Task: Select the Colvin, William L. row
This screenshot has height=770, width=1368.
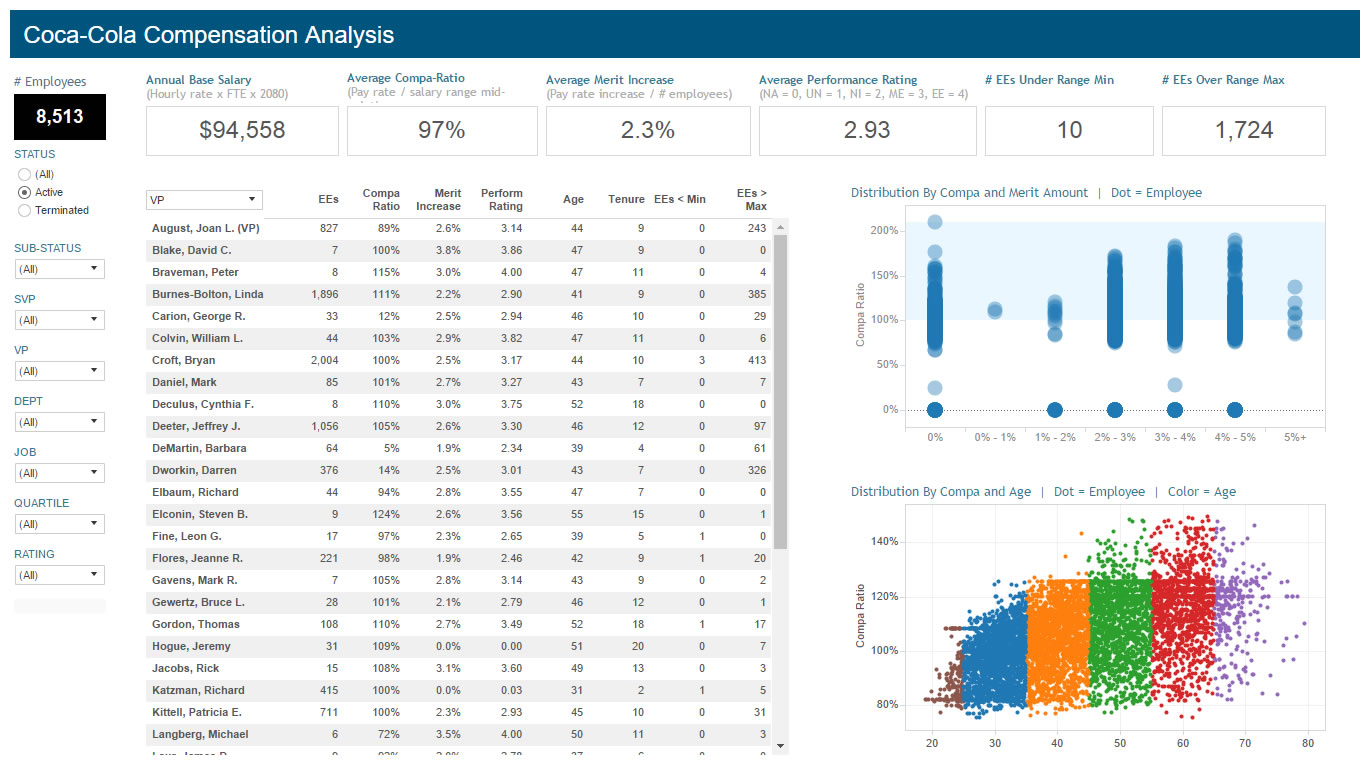Action: (460, 338)
